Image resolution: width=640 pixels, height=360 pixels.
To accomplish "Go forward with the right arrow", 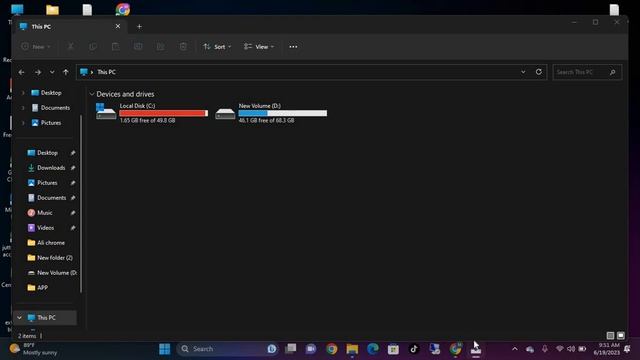I will [38, 72].
